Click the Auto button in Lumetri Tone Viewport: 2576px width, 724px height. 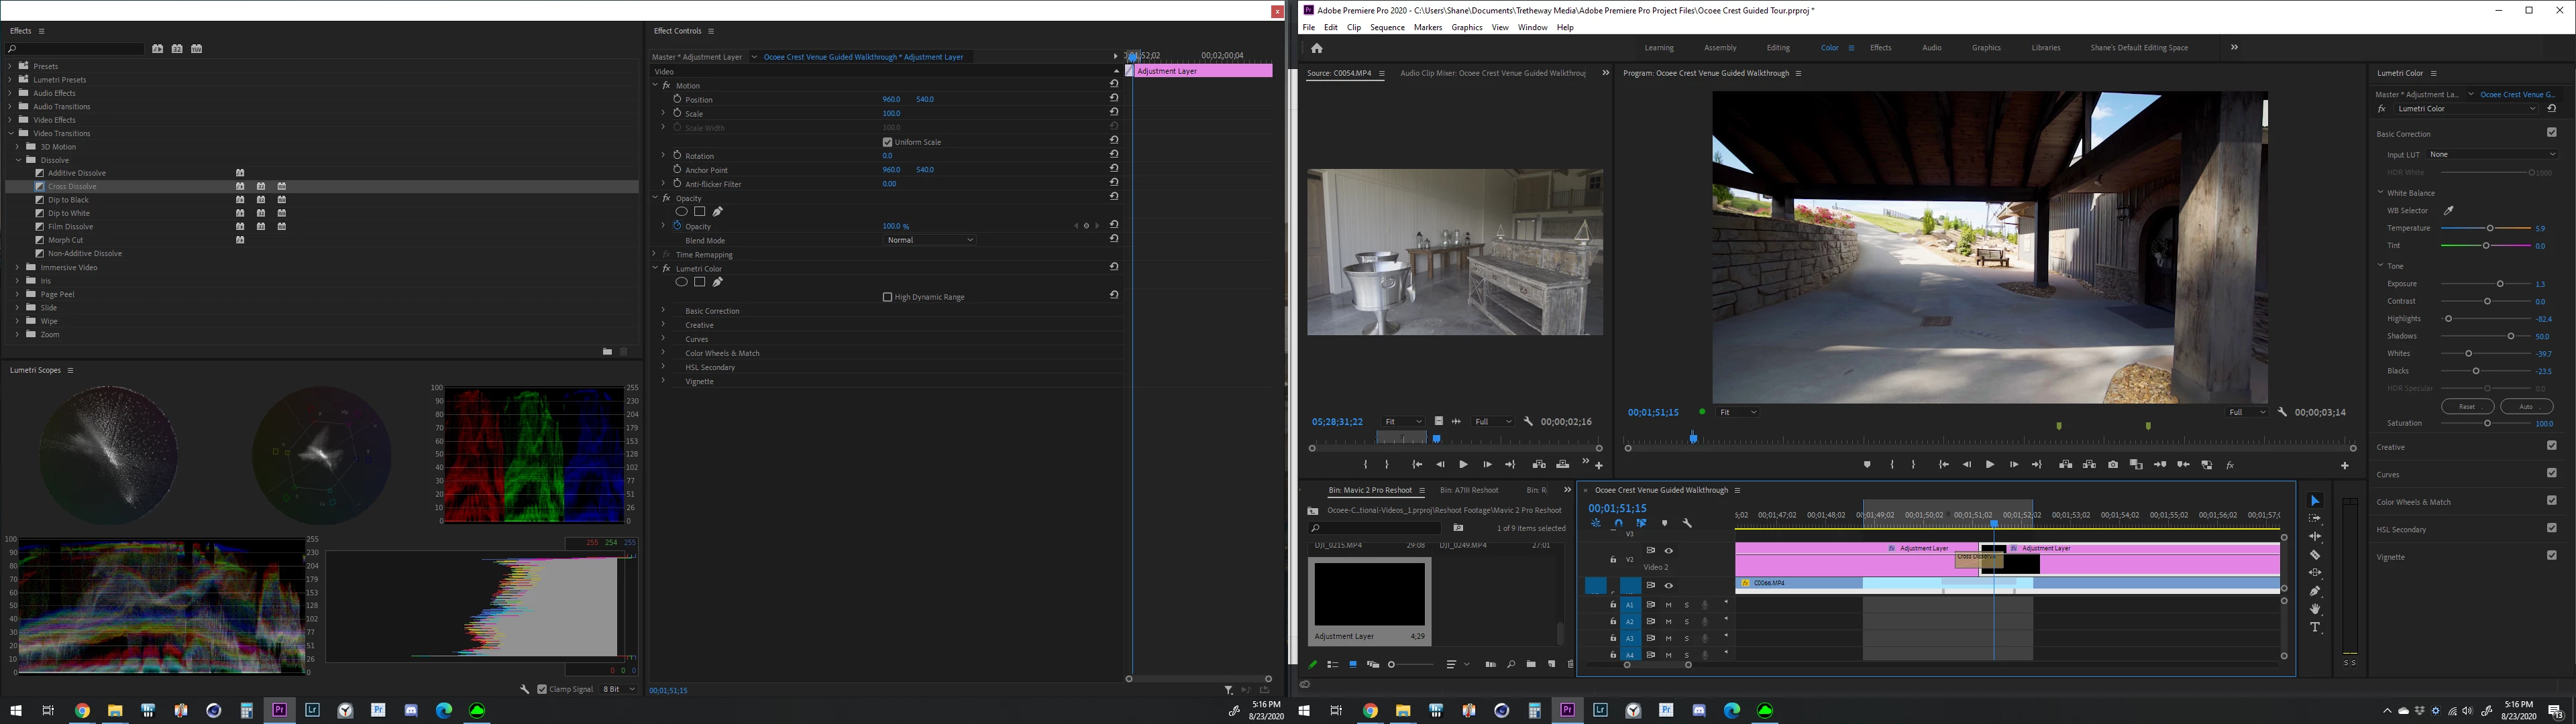pyautogui.click(x=2526, y=406)
